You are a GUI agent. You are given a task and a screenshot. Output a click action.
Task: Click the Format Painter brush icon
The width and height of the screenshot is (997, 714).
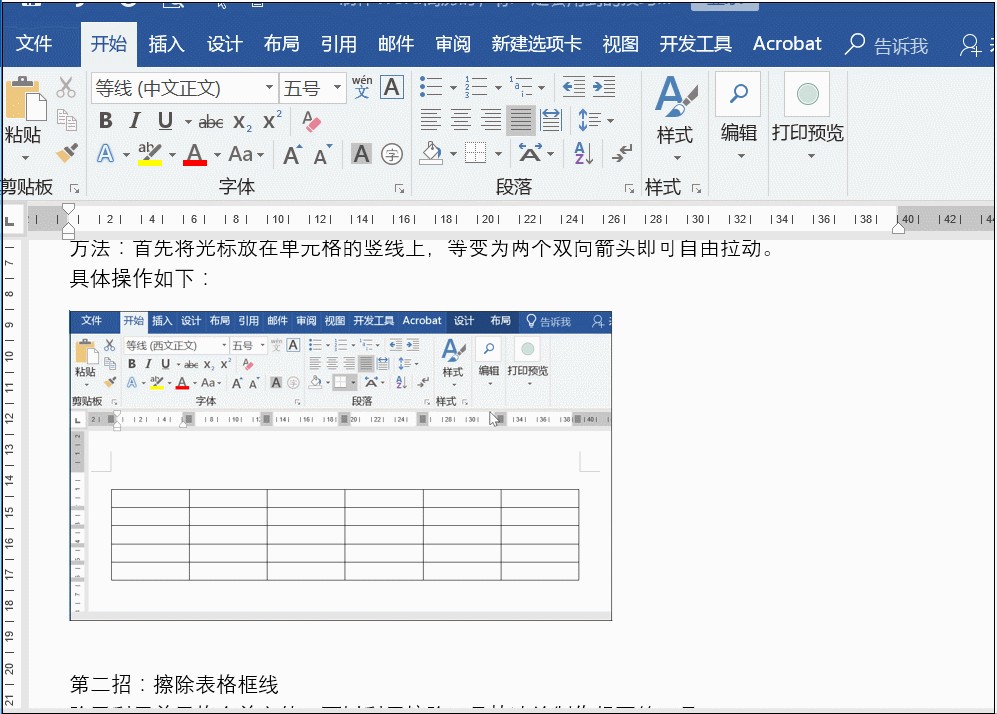tap(67, 153)
